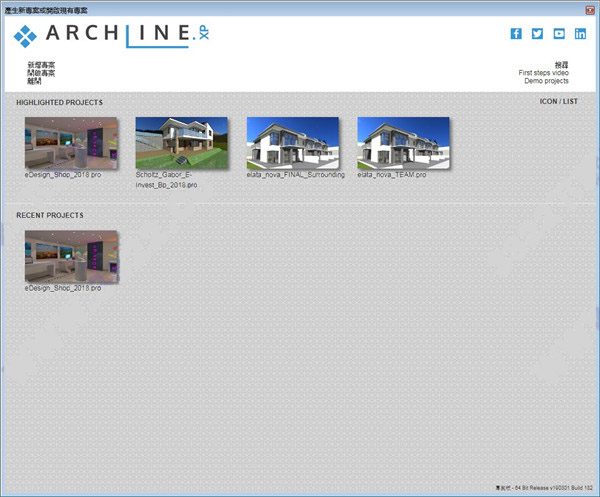This screenshot has width=600, height=497.
Task: Switch project view to LIST
Action: tap(570, 101)
